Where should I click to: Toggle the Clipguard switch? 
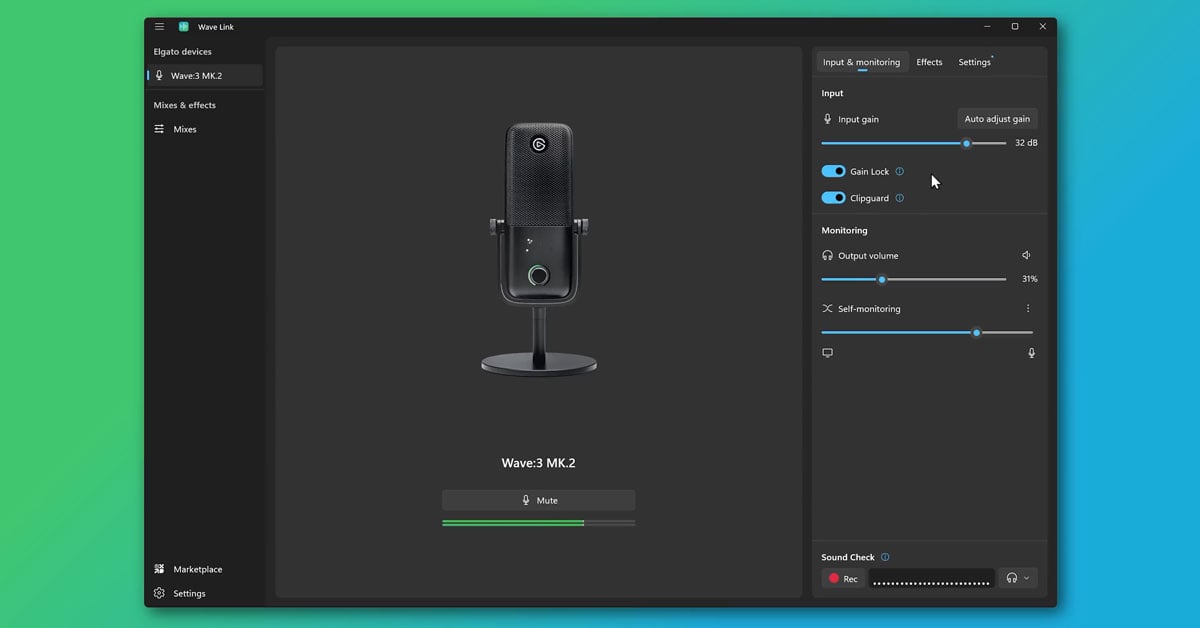click(833, 198)
